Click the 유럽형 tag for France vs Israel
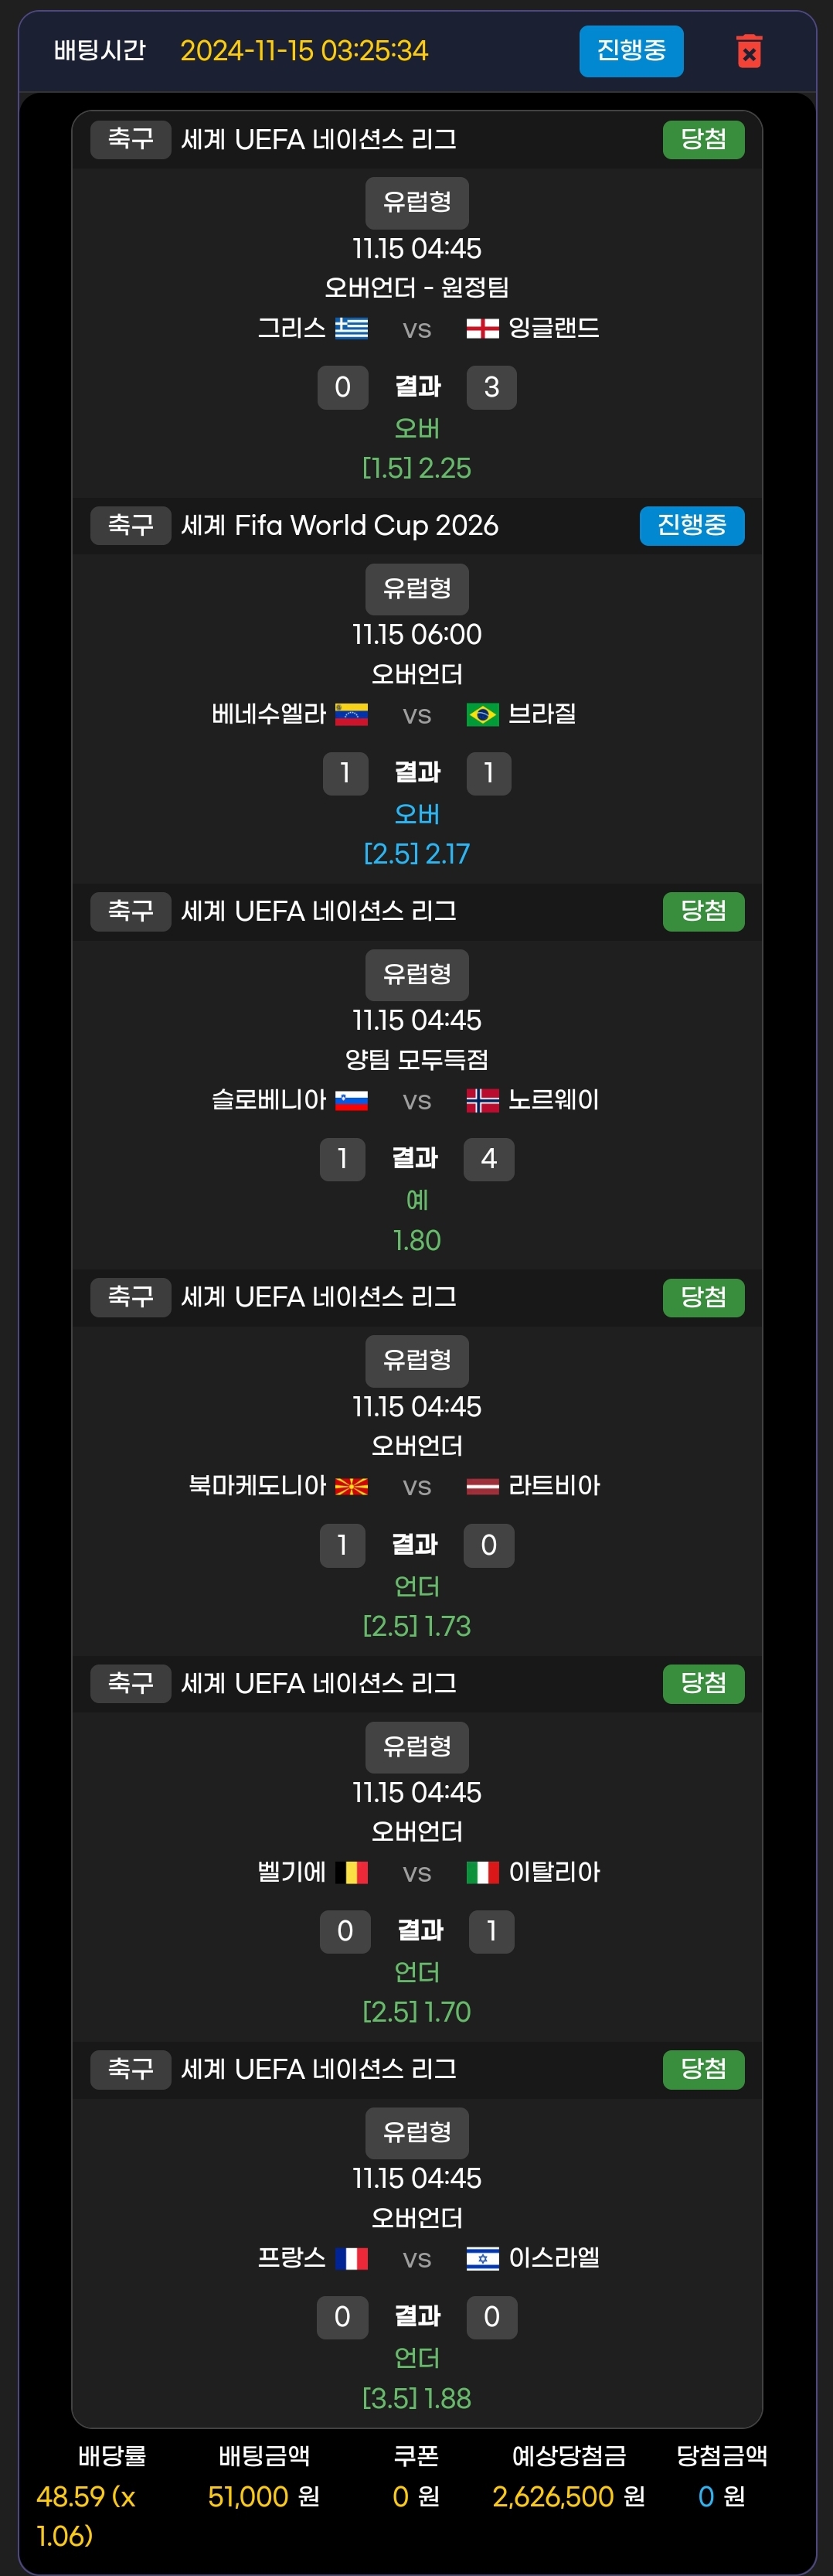The image size is (833, 2576). click(x=417, y=2133)
